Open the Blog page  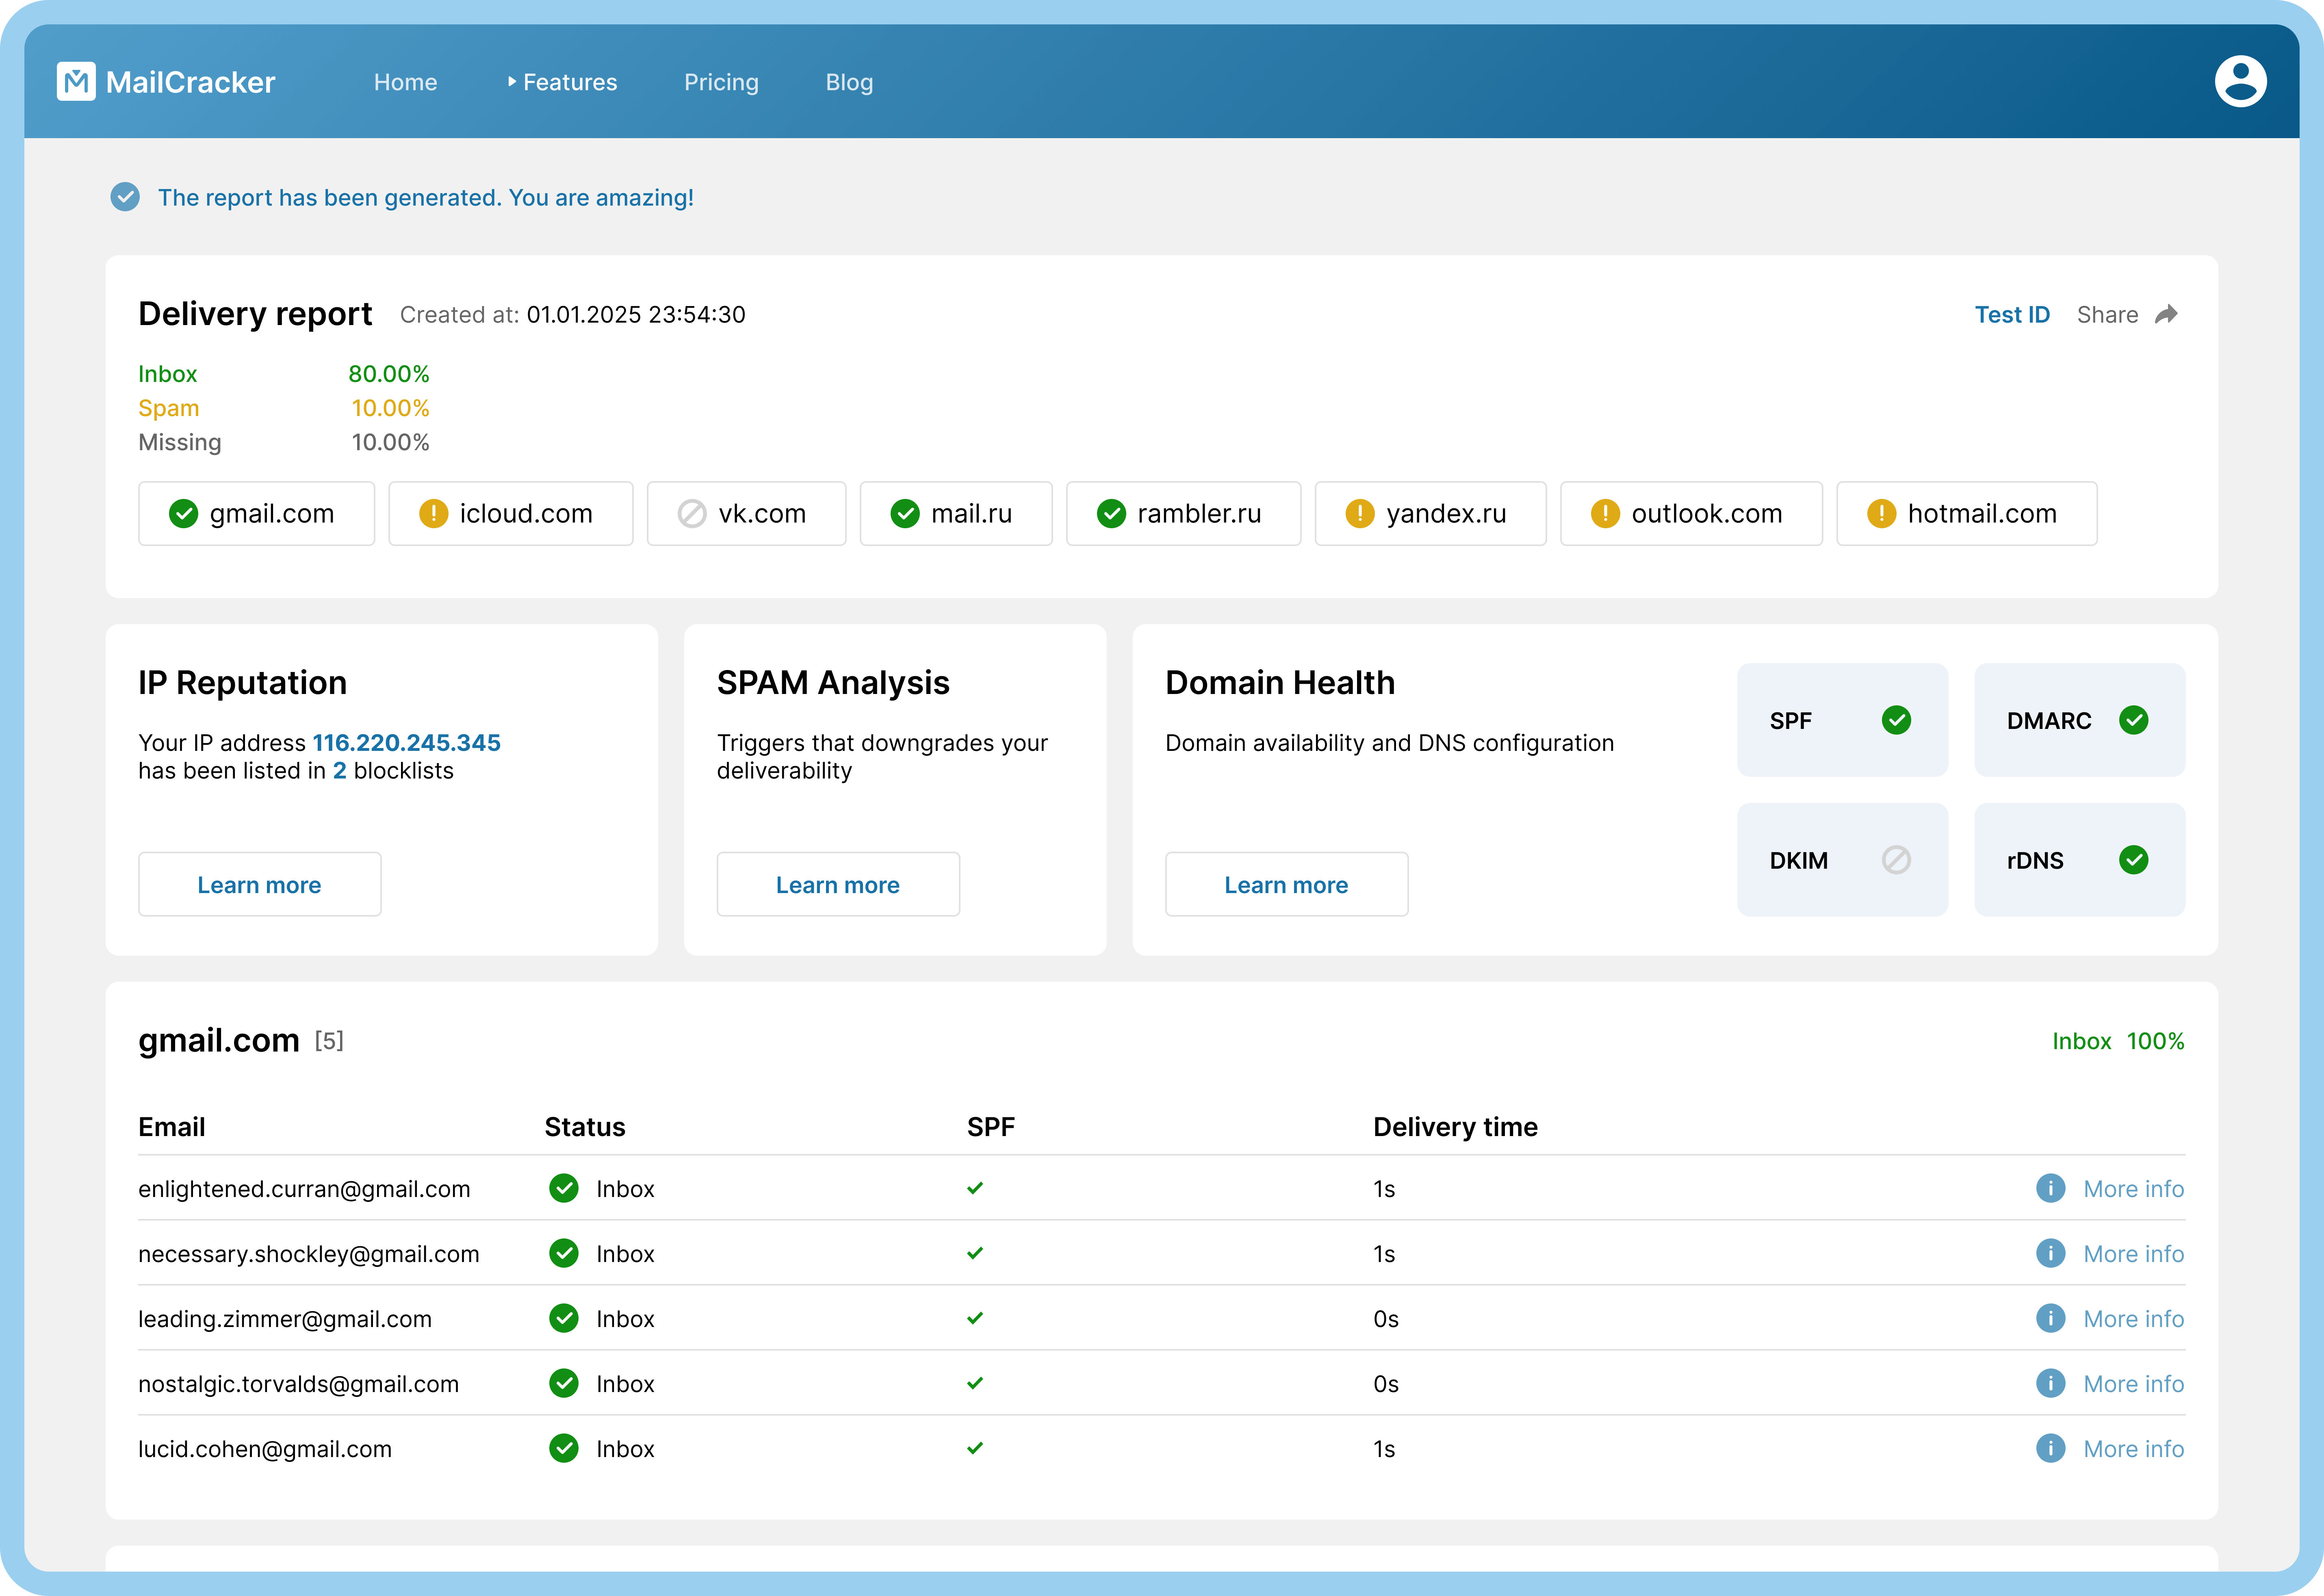tap(849, 82)
